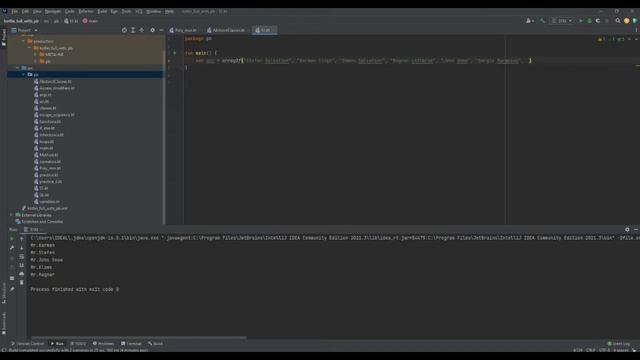
Task: Open the run configuration dropdown
Action: (562, 20)
